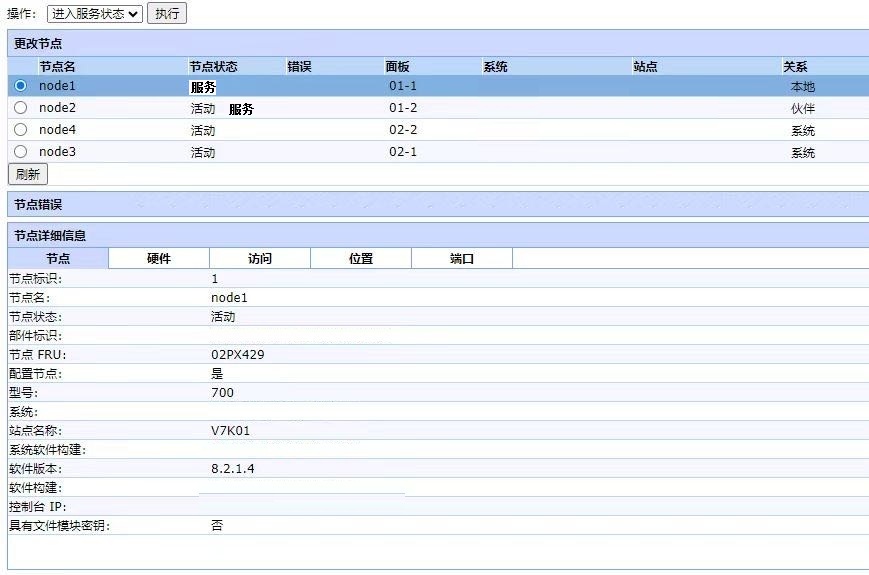Open the 访问 tab
The height and width of the screenshot is (575, 869).
point(260,258)
